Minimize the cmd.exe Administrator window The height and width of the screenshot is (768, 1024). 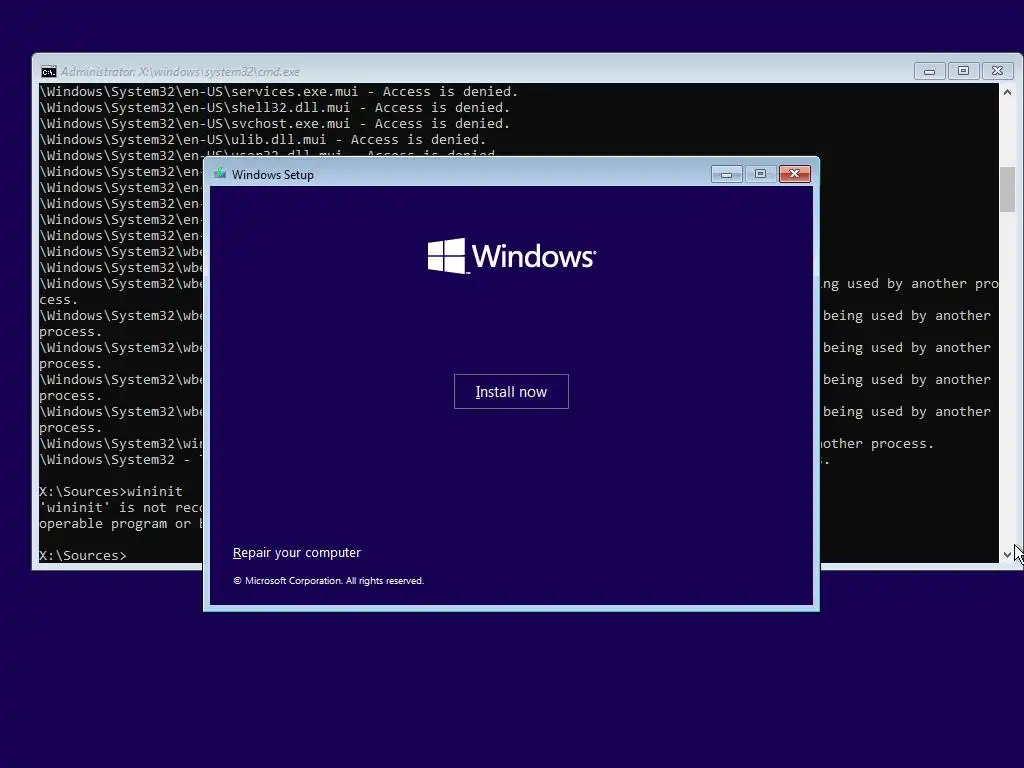point(929,71)
